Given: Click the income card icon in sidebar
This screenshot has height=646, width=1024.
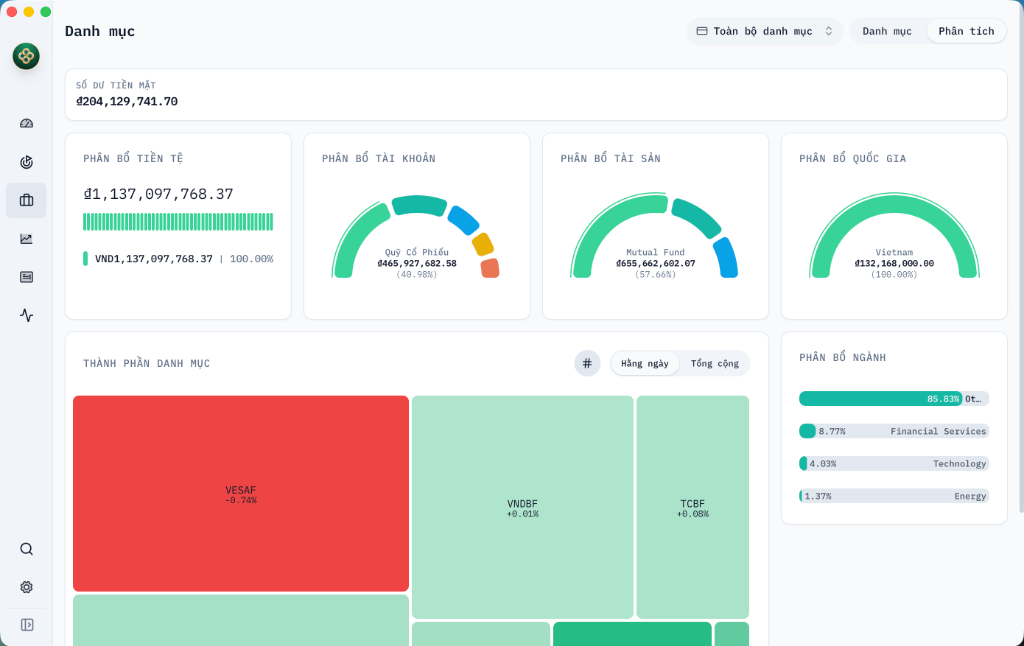Looking at the screenshot, I should 26,277.
